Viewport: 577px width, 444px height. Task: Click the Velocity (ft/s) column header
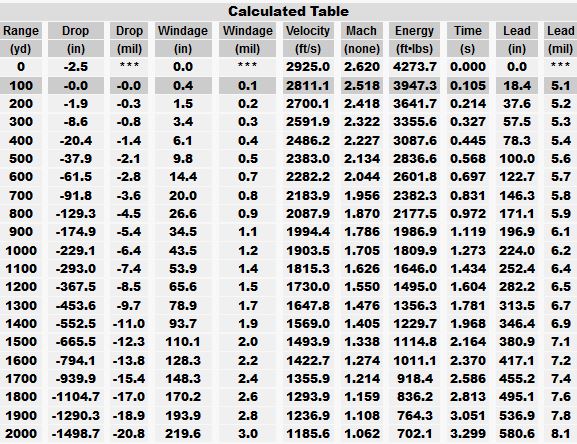pos(308,39)
